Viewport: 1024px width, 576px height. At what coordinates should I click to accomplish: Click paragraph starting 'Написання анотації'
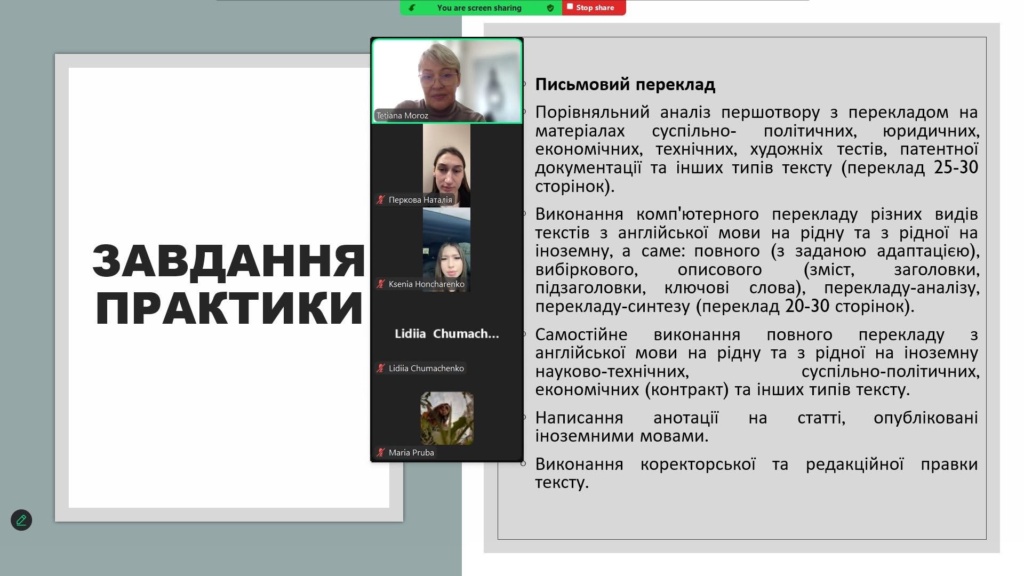(x=756, y=426)
